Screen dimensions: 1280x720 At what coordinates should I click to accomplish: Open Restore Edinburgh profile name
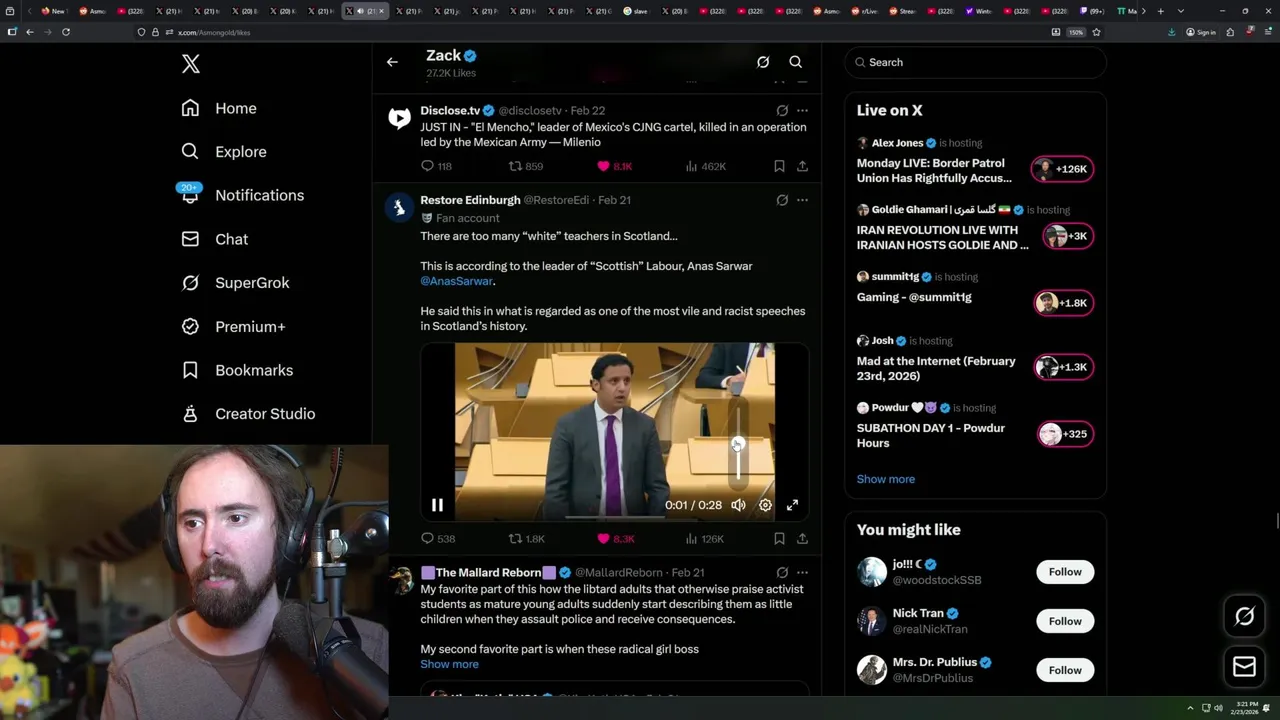[x=470, y=200]
